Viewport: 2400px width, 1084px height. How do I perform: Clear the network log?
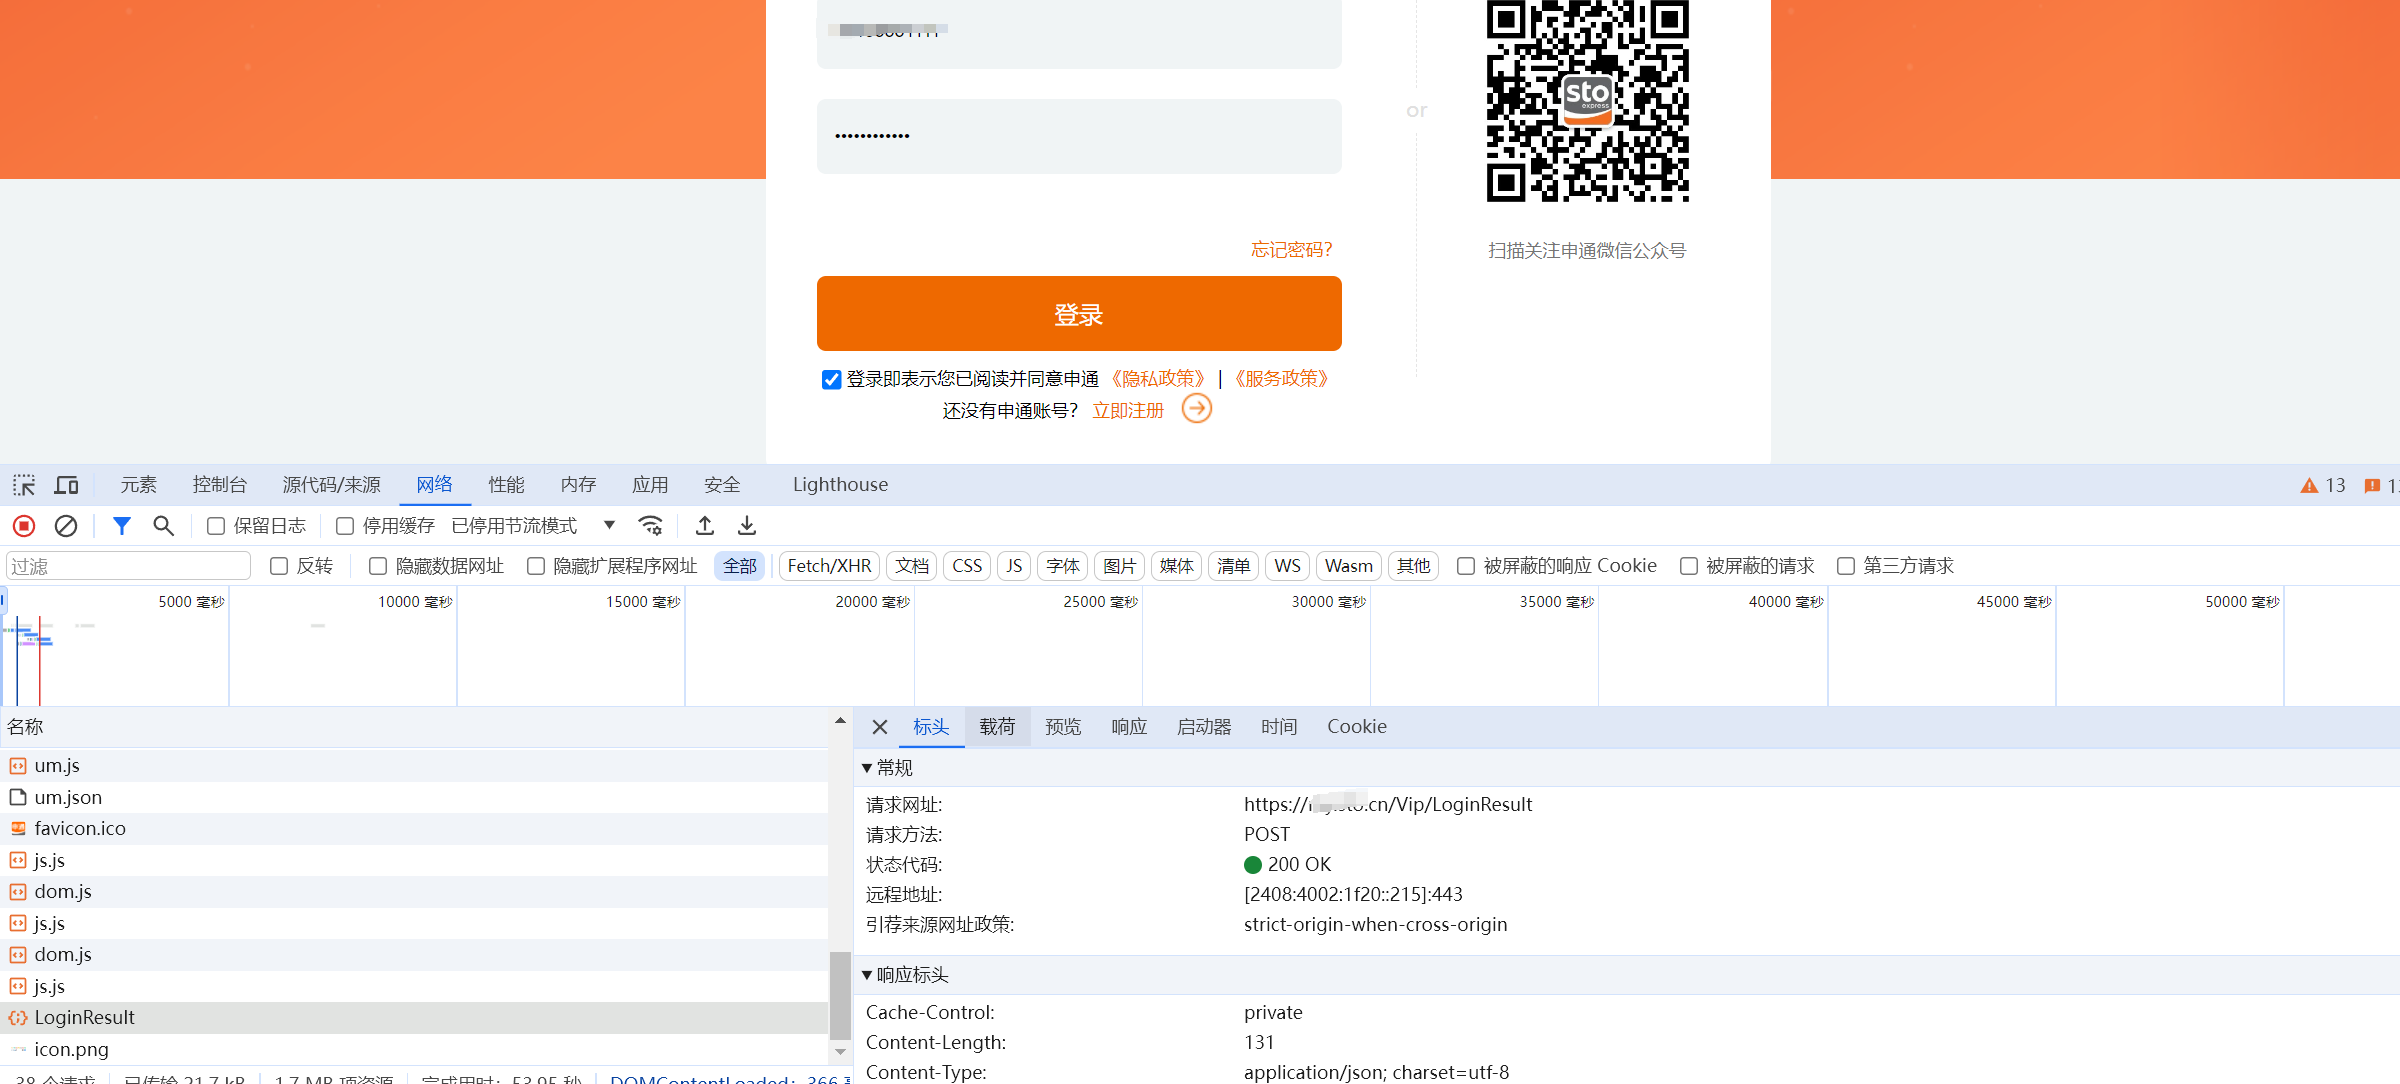tap(66, 526)
